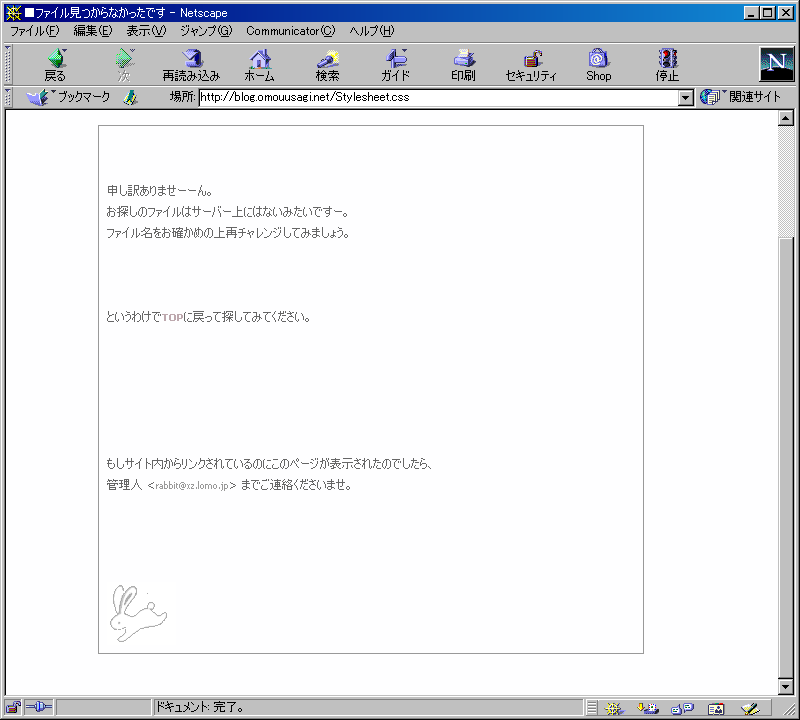The width and height of the screenshot is (800, 720).
Task: Click the Netscape window title icon
Action: (13, 13)
